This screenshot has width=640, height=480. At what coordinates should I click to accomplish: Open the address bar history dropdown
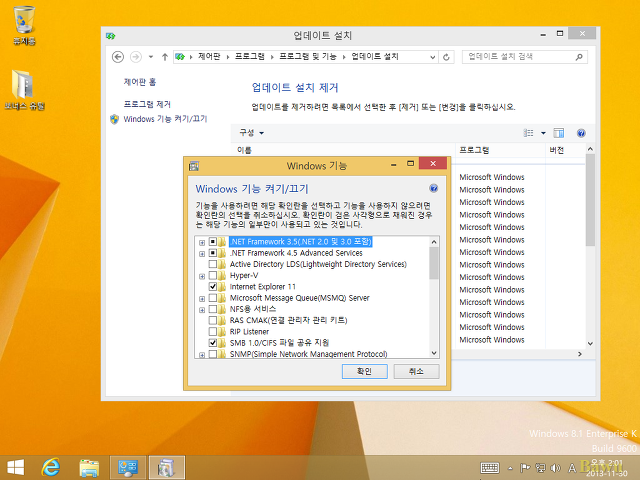click(x=433, y=57)
